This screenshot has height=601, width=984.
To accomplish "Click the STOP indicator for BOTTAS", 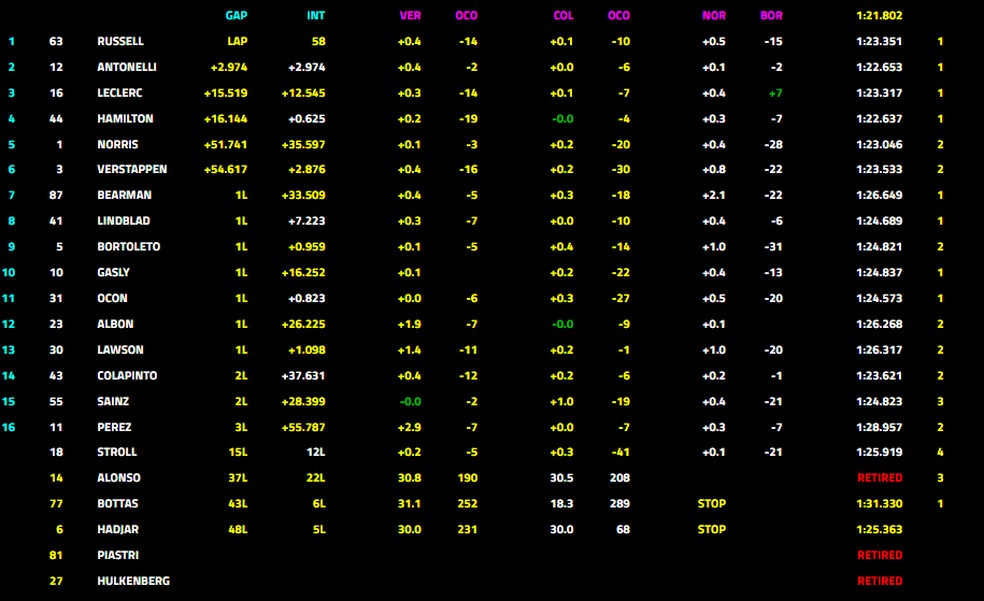I will (711, 503).
